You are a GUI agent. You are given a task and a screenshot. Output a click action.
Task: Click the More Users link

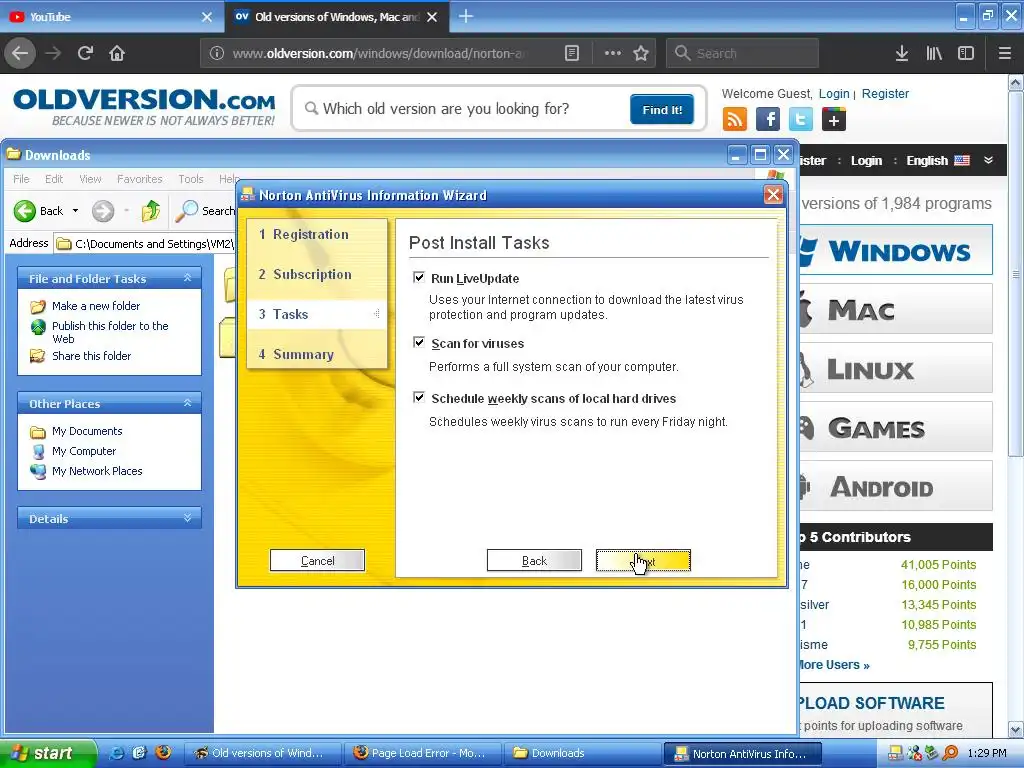833,665
